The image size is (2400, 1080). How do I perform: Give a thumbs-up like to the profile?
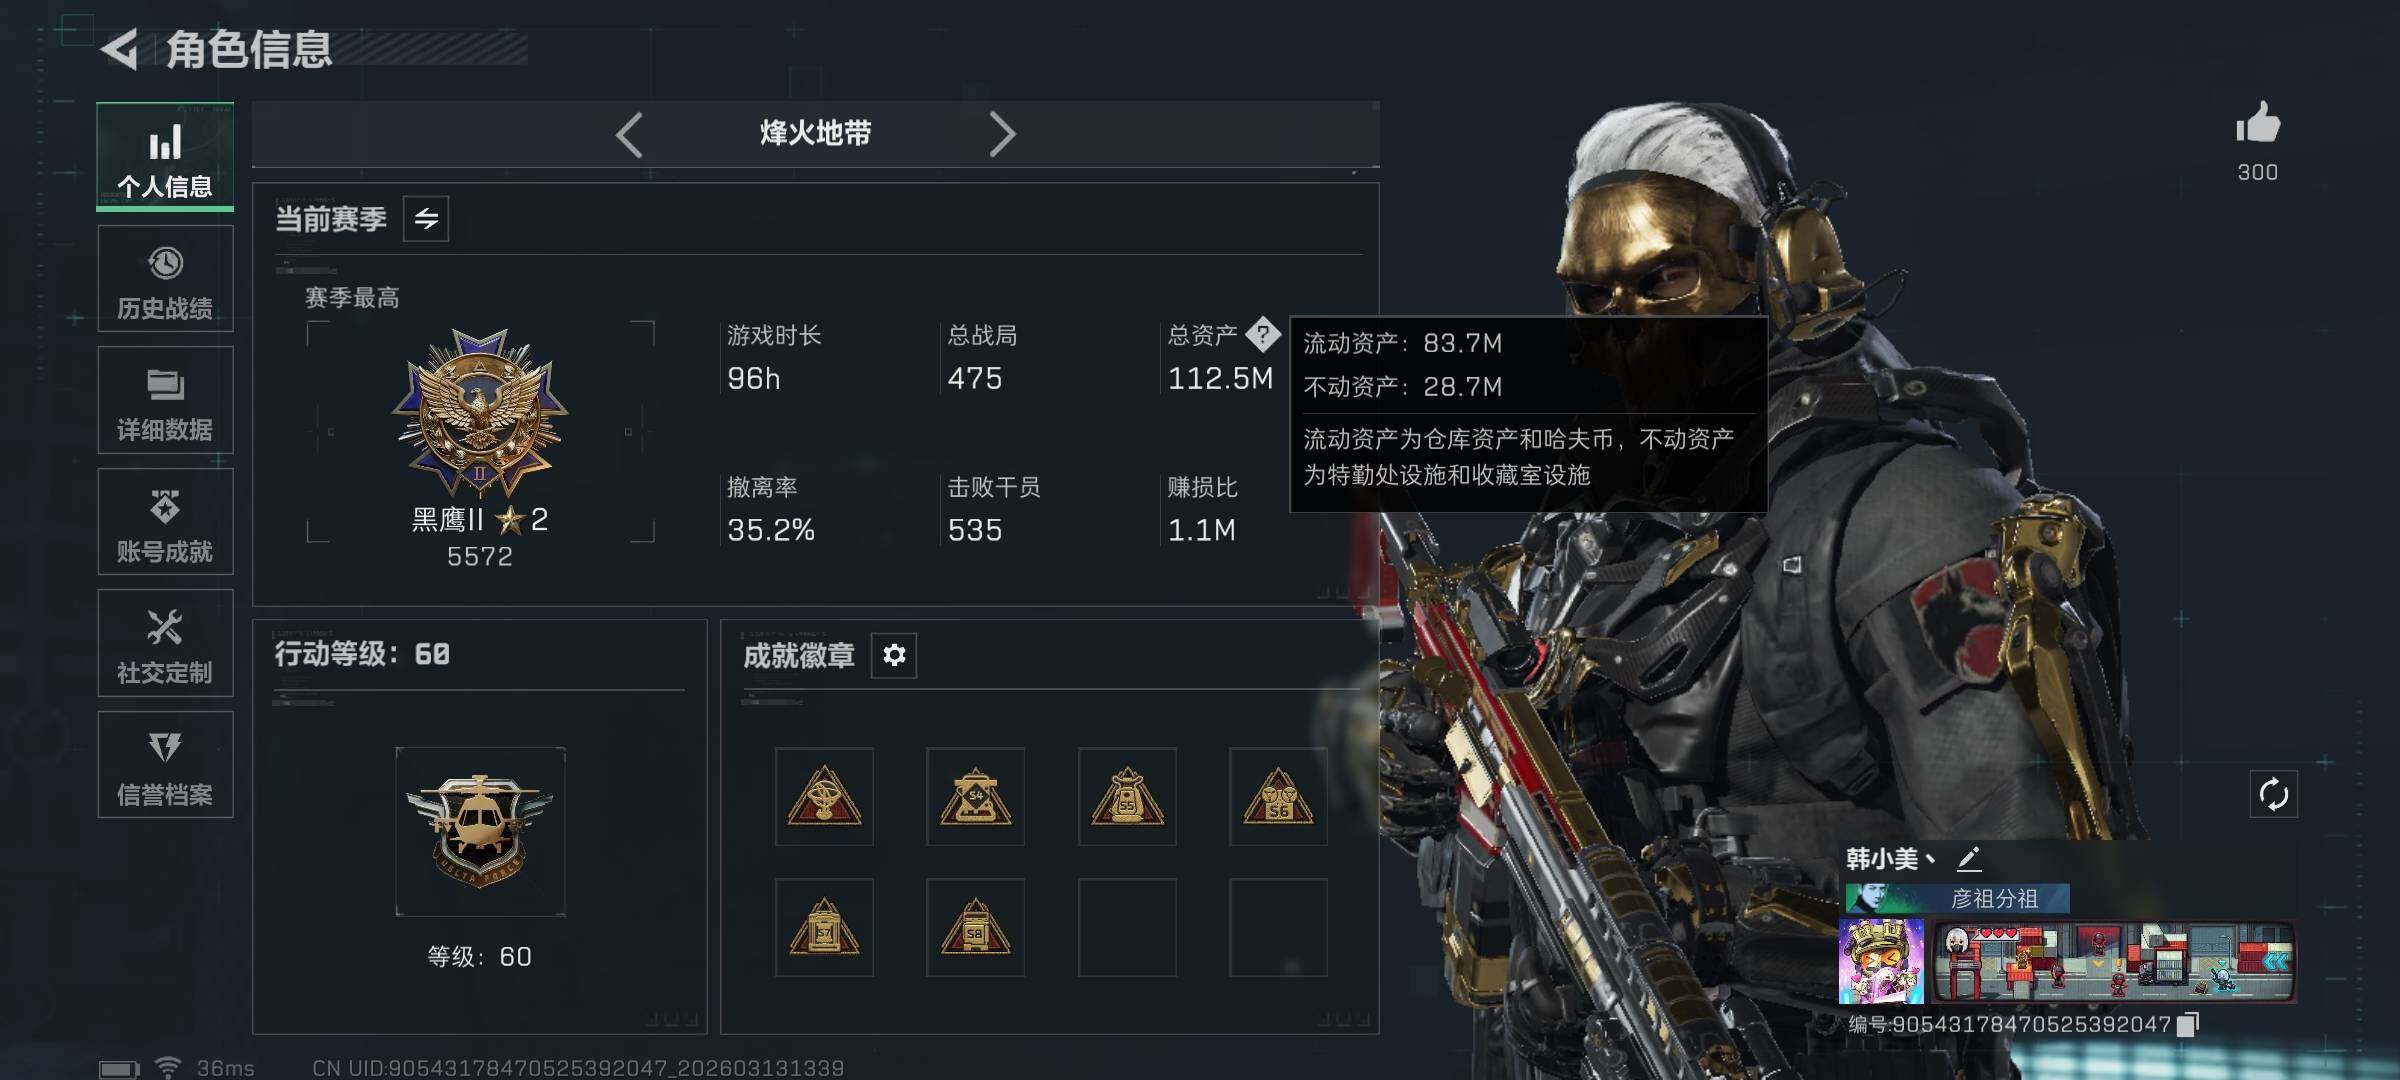[2258, 124]
